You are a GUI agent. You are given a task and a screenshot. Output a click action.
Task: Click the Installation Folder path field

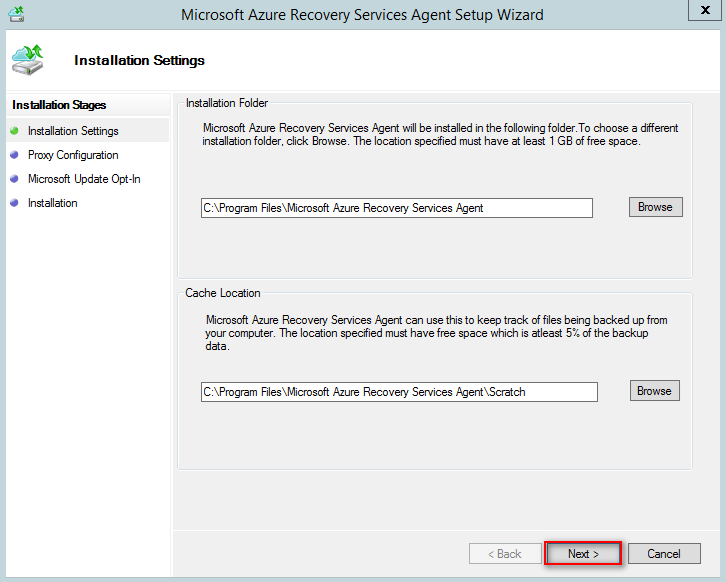396,208
